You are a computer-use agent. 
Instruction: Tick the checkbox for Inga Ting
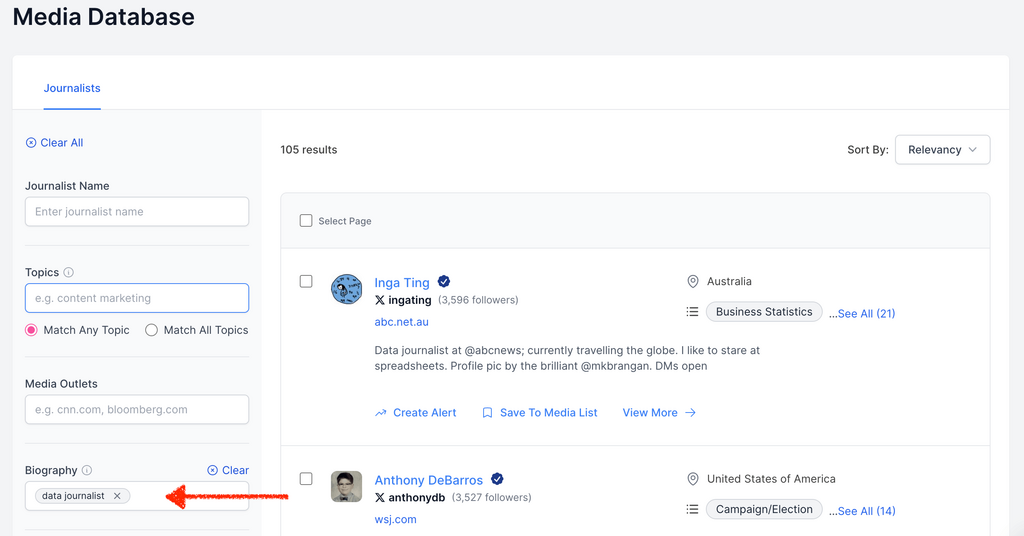pos(306,282)
